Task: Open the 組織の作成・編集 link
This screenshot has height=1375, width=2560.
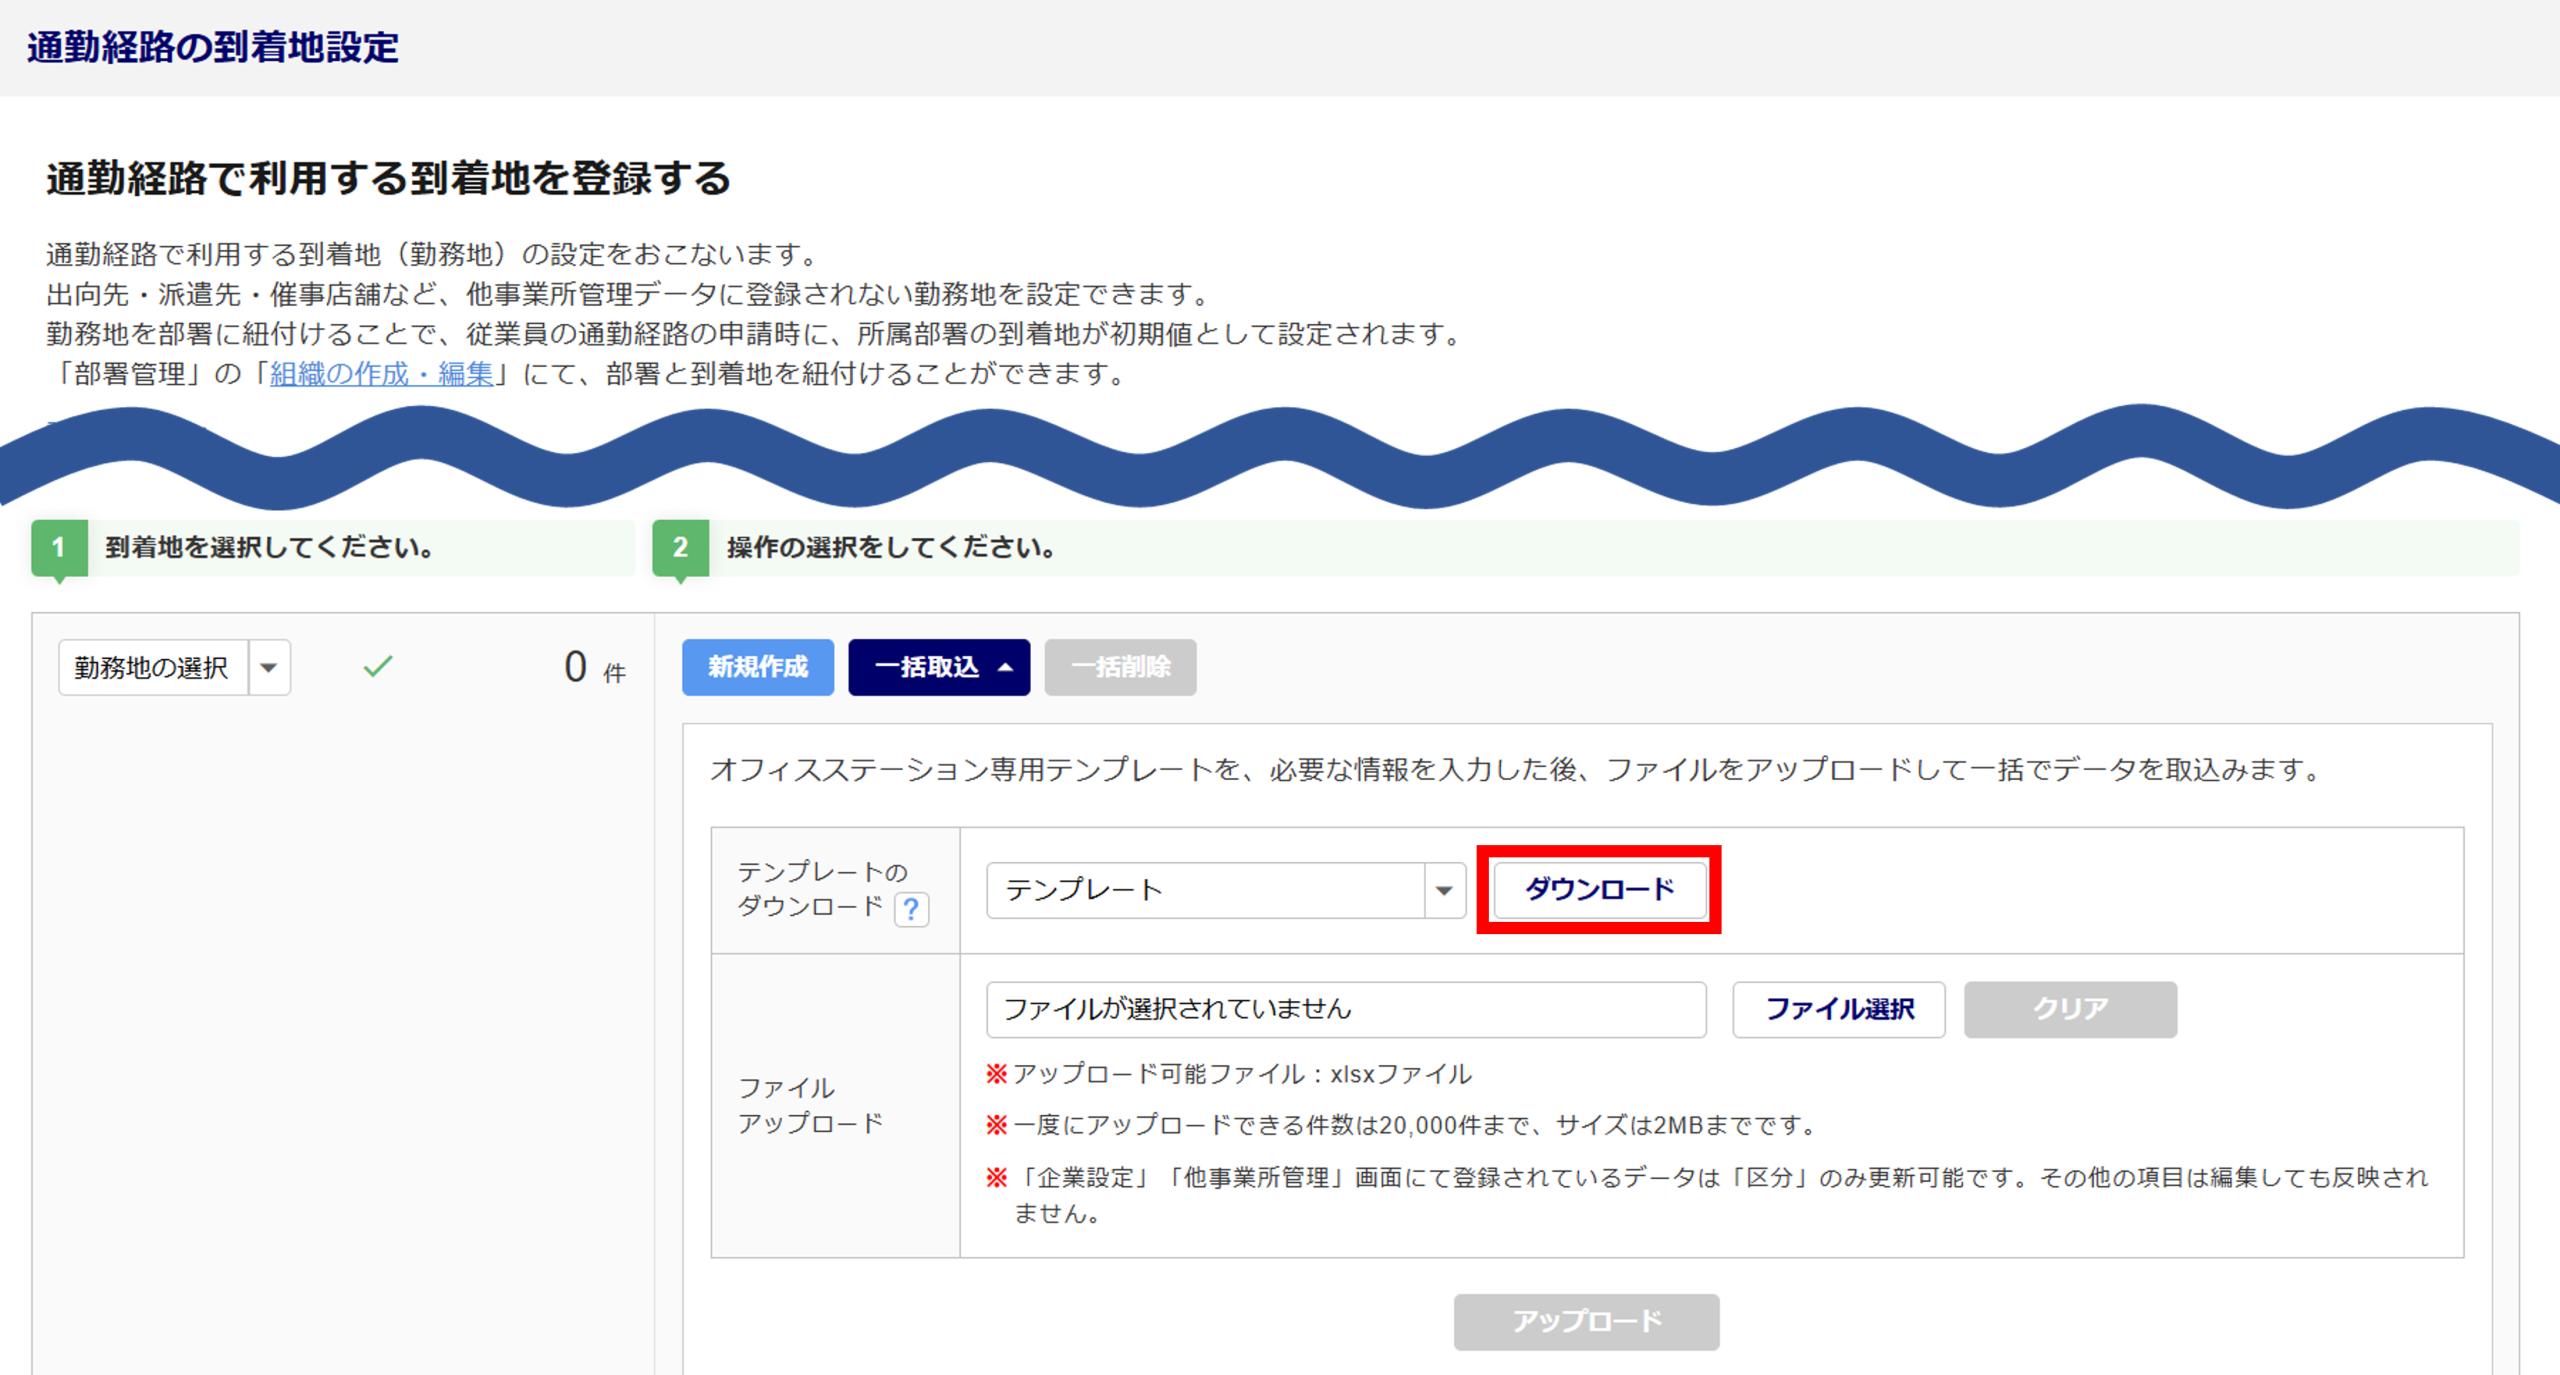Action: point(381,374)
